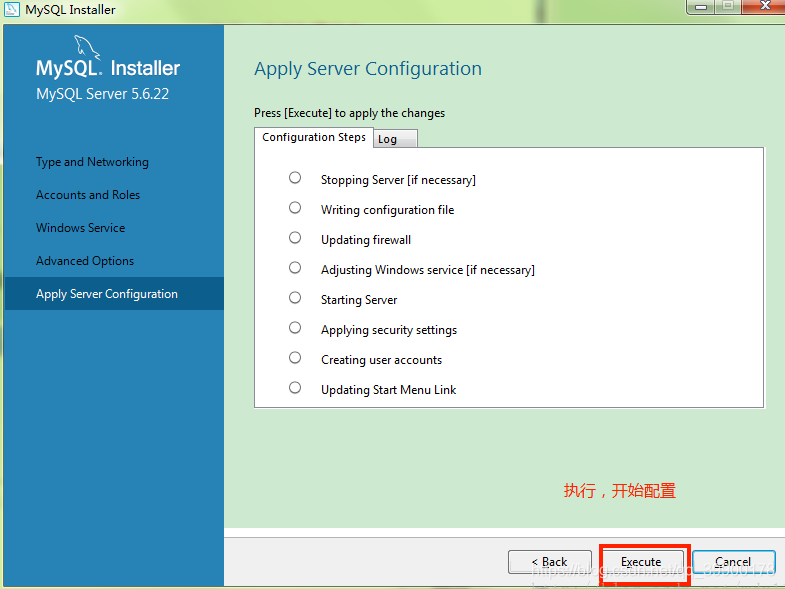
Task: Click the Back button
Action: coord(550,562)
